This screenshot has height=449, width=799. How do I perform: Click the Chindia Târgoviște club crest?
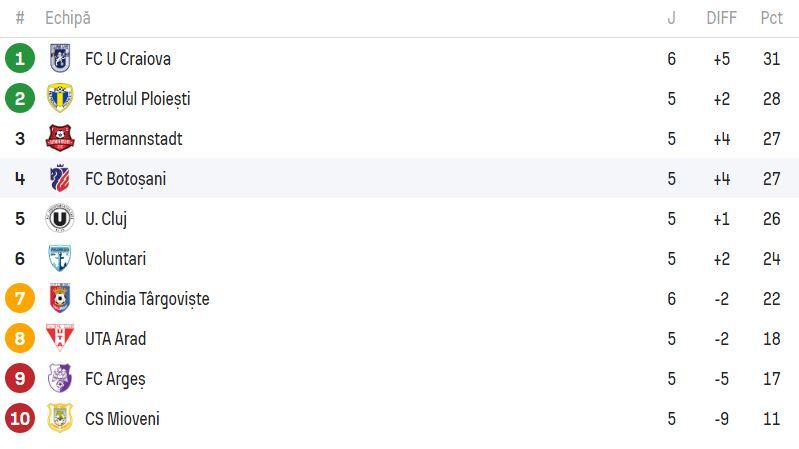[60, 299]
